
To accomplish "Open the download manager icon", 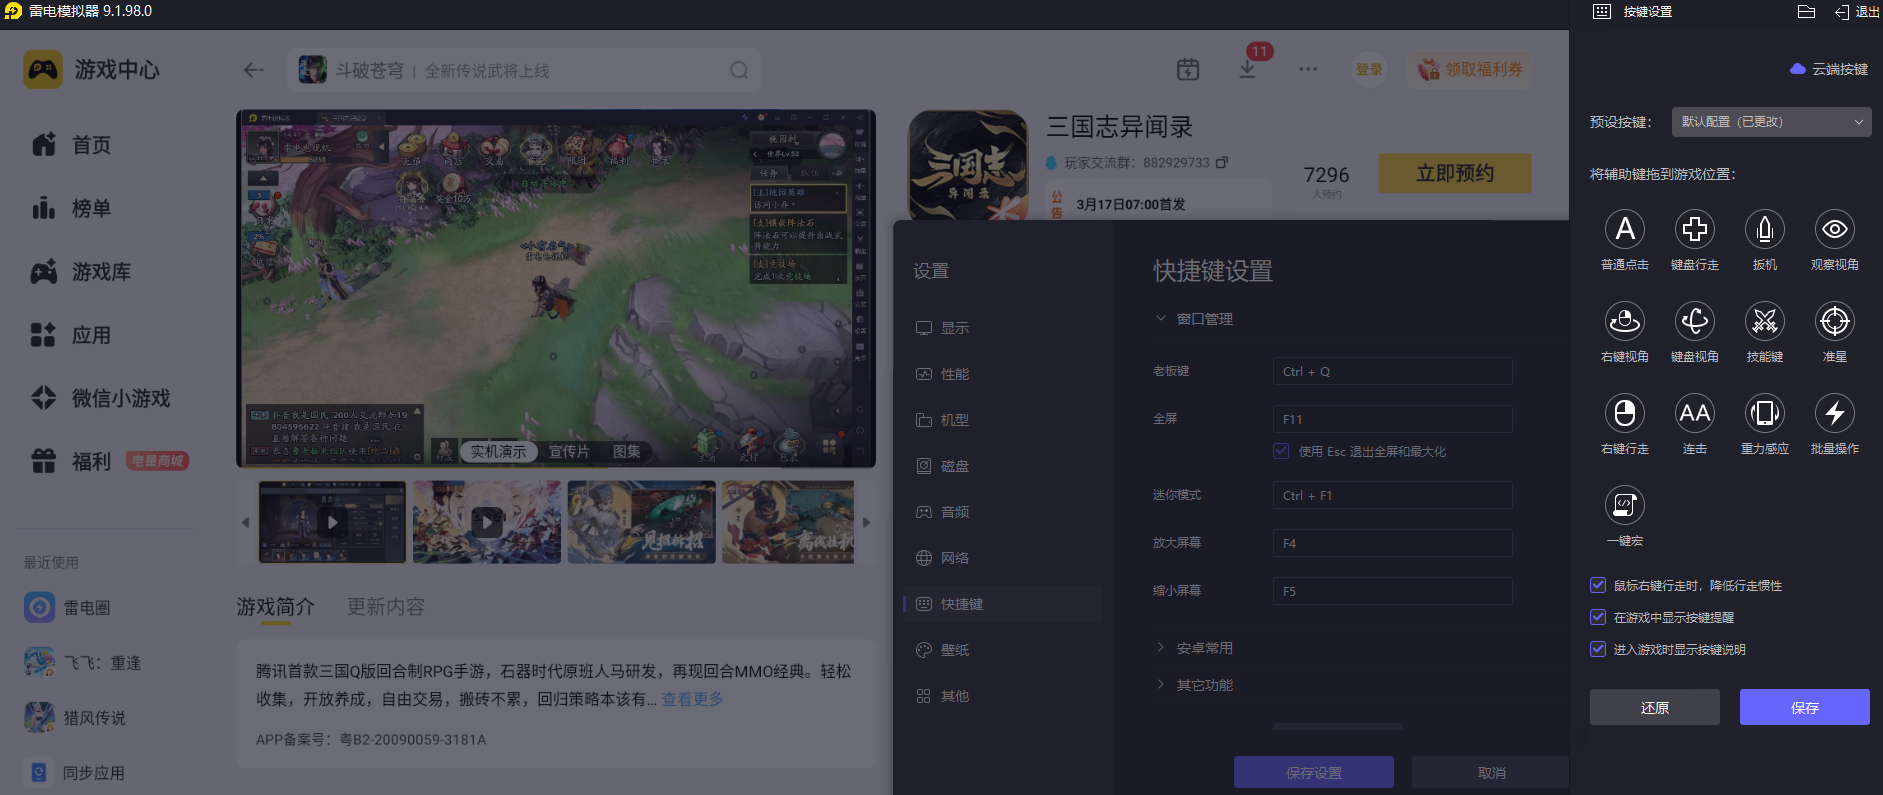I will click(1247, 69).
